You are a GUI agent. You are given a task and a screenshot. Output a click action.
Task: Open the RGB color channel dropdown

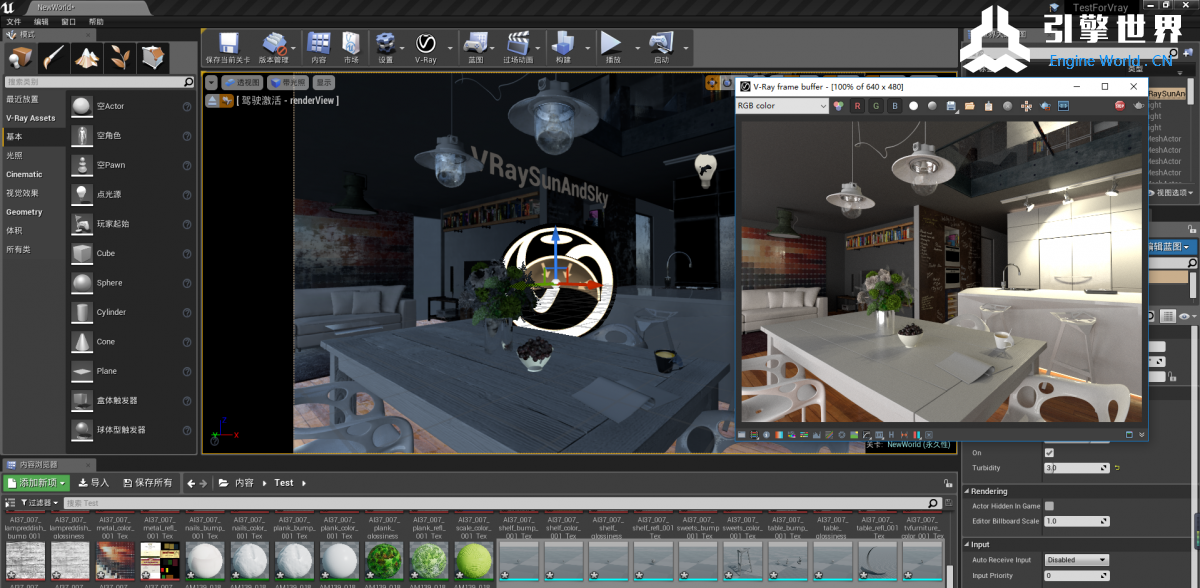[782, 106]
